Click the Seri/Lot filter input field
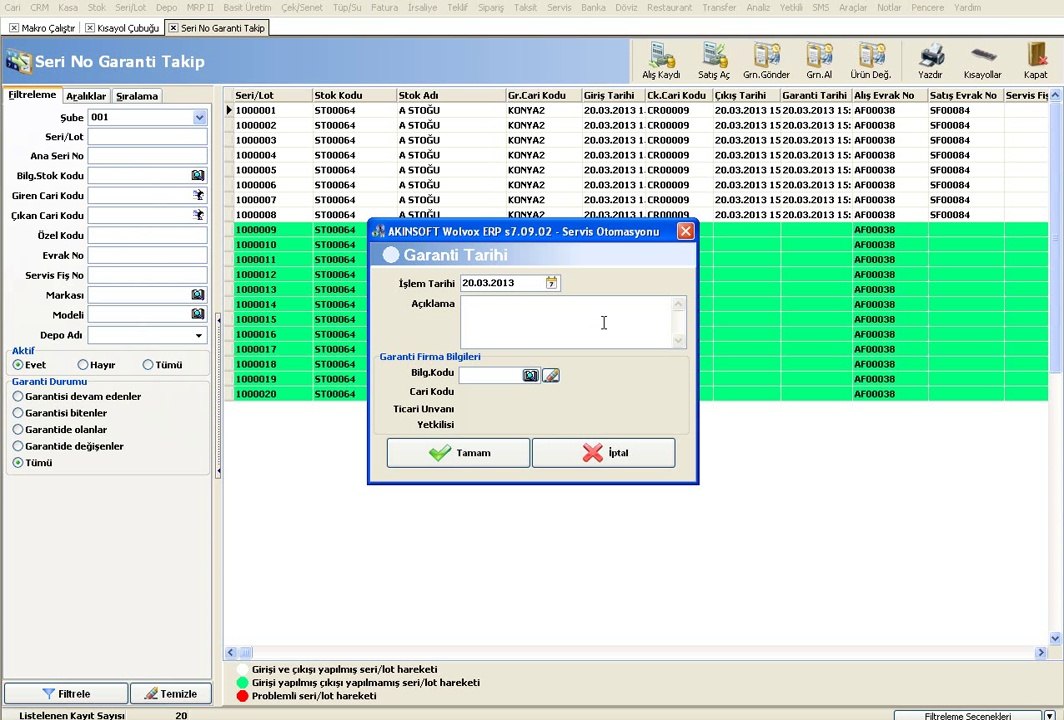Viewport: 1064px width, 720px height. [x=147, y=136]
